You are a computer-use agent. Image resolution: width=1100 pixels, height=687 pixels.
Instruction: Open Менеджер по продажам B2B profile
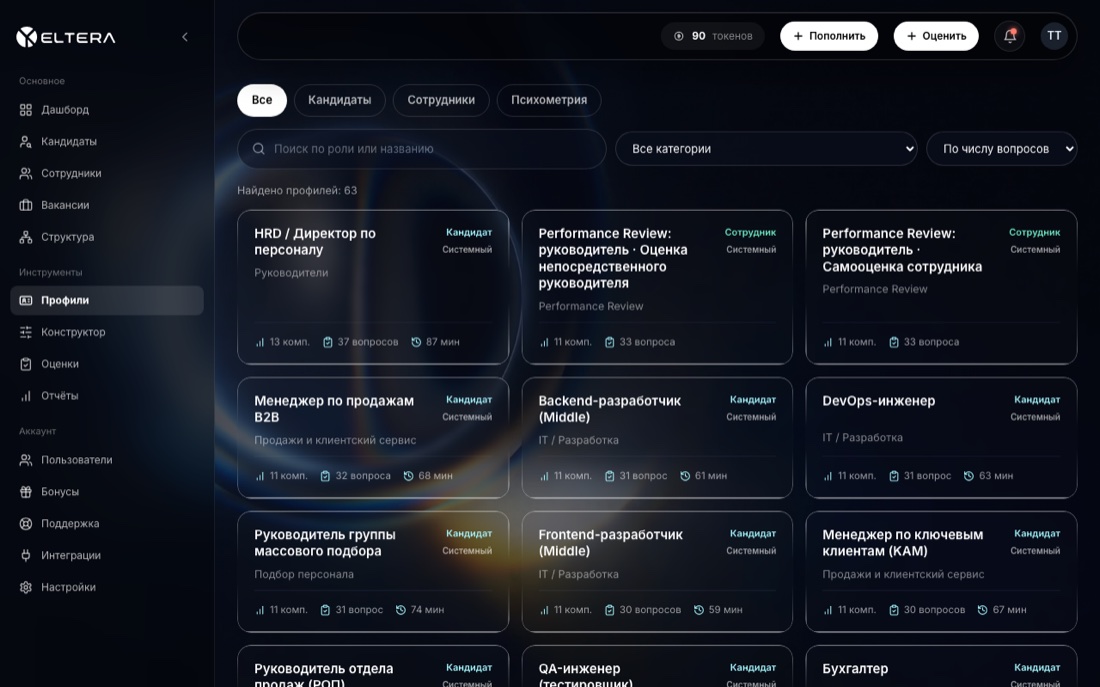pyautogui.click(x=373, y=438)
